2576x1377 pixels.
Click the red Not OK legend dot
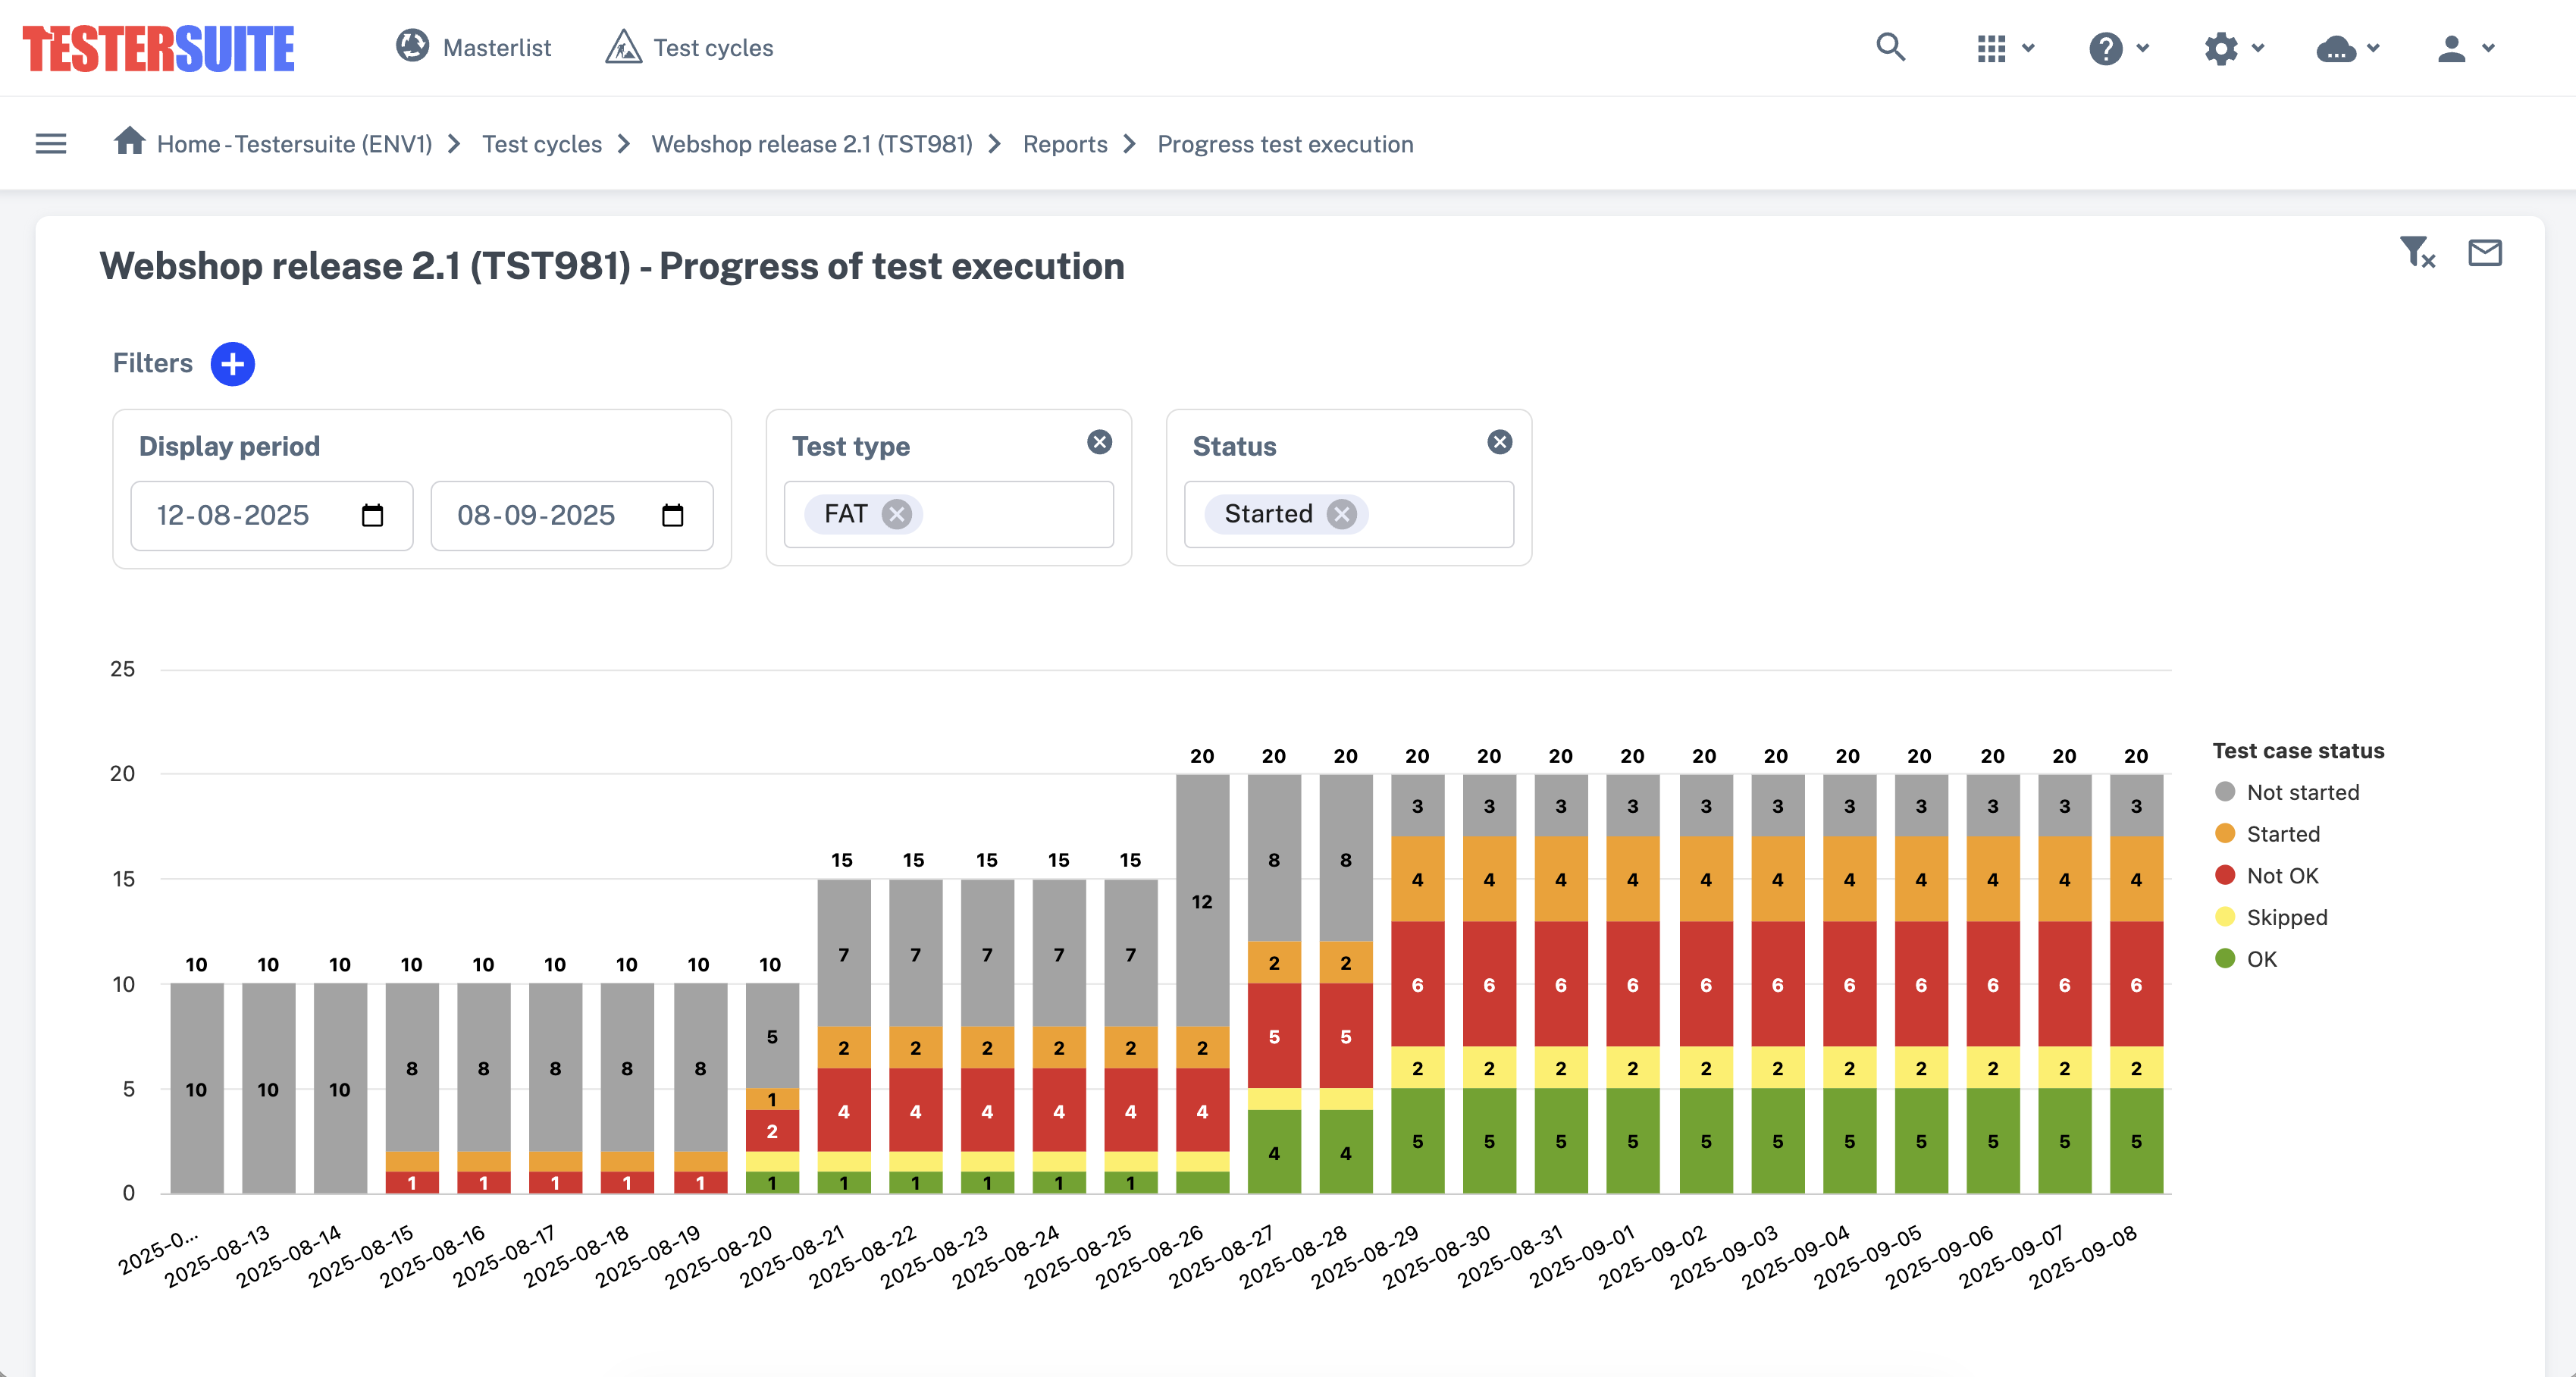pyautogui.click(x=2225, y=876)
